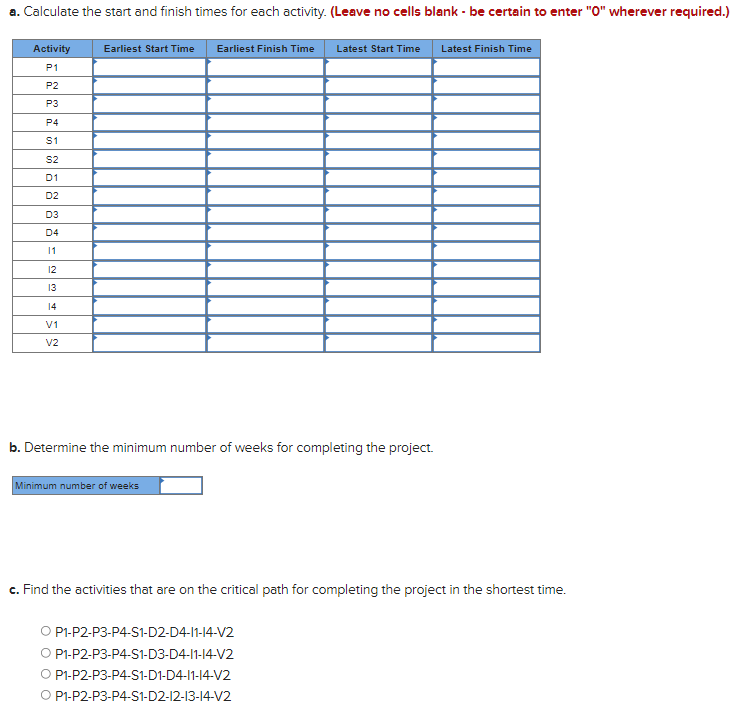This screenshot has width=753, height=721.
Task: Click S2 Latest Finish Time cell
Action: [486, 159]
